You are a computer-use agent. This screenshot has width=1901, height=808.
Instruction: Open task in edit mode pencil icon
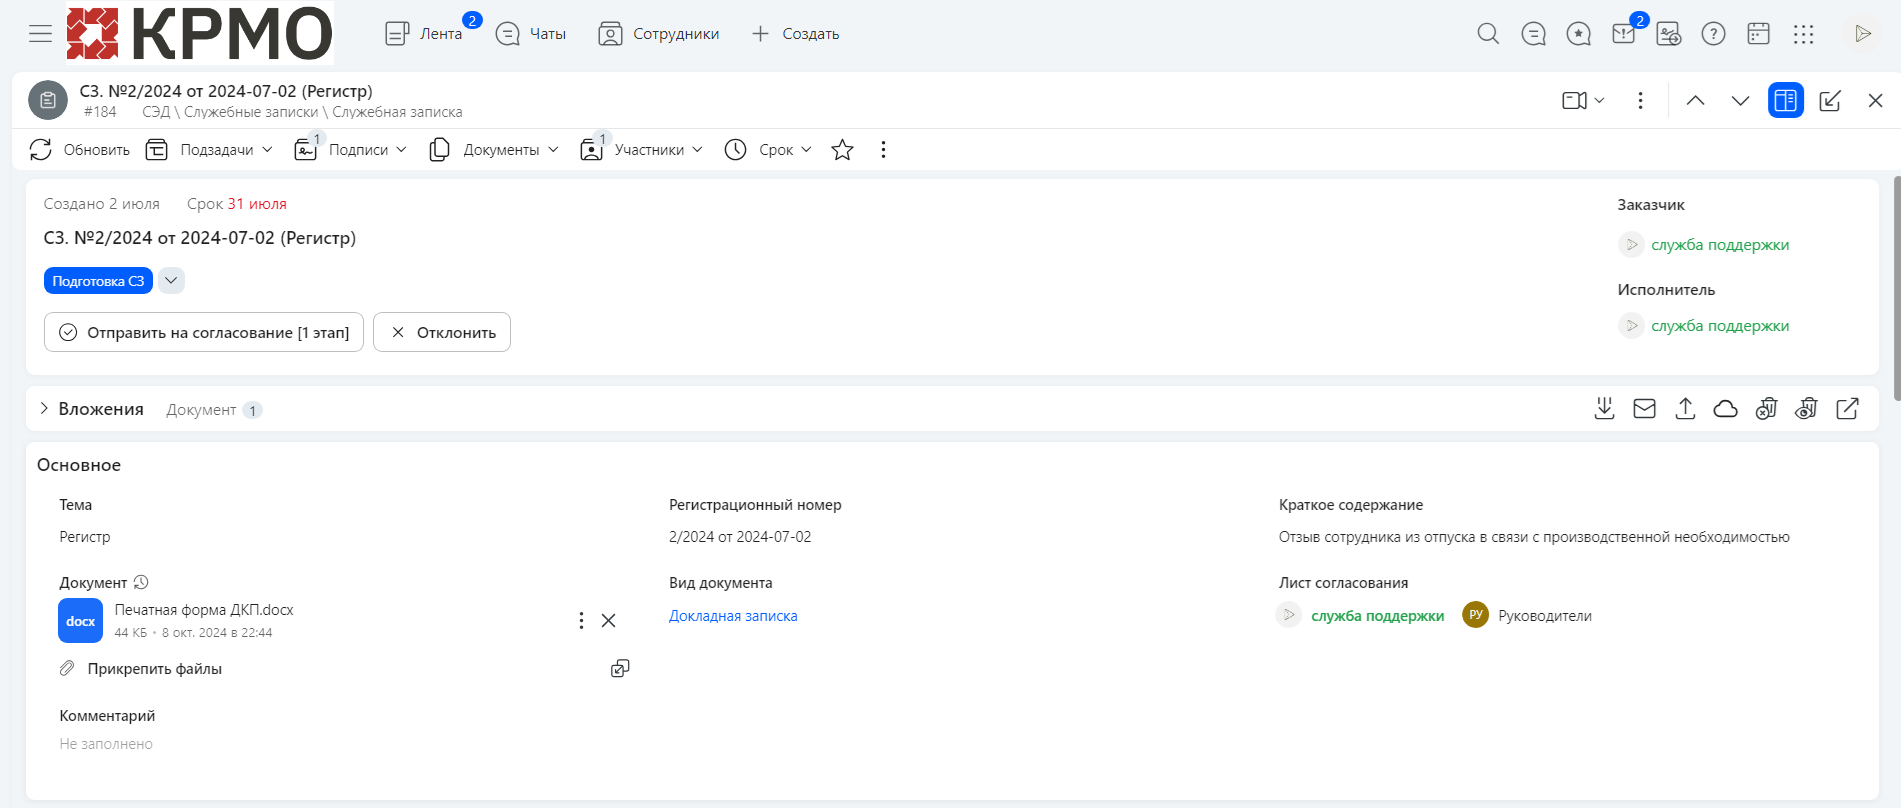point(1830,100)
